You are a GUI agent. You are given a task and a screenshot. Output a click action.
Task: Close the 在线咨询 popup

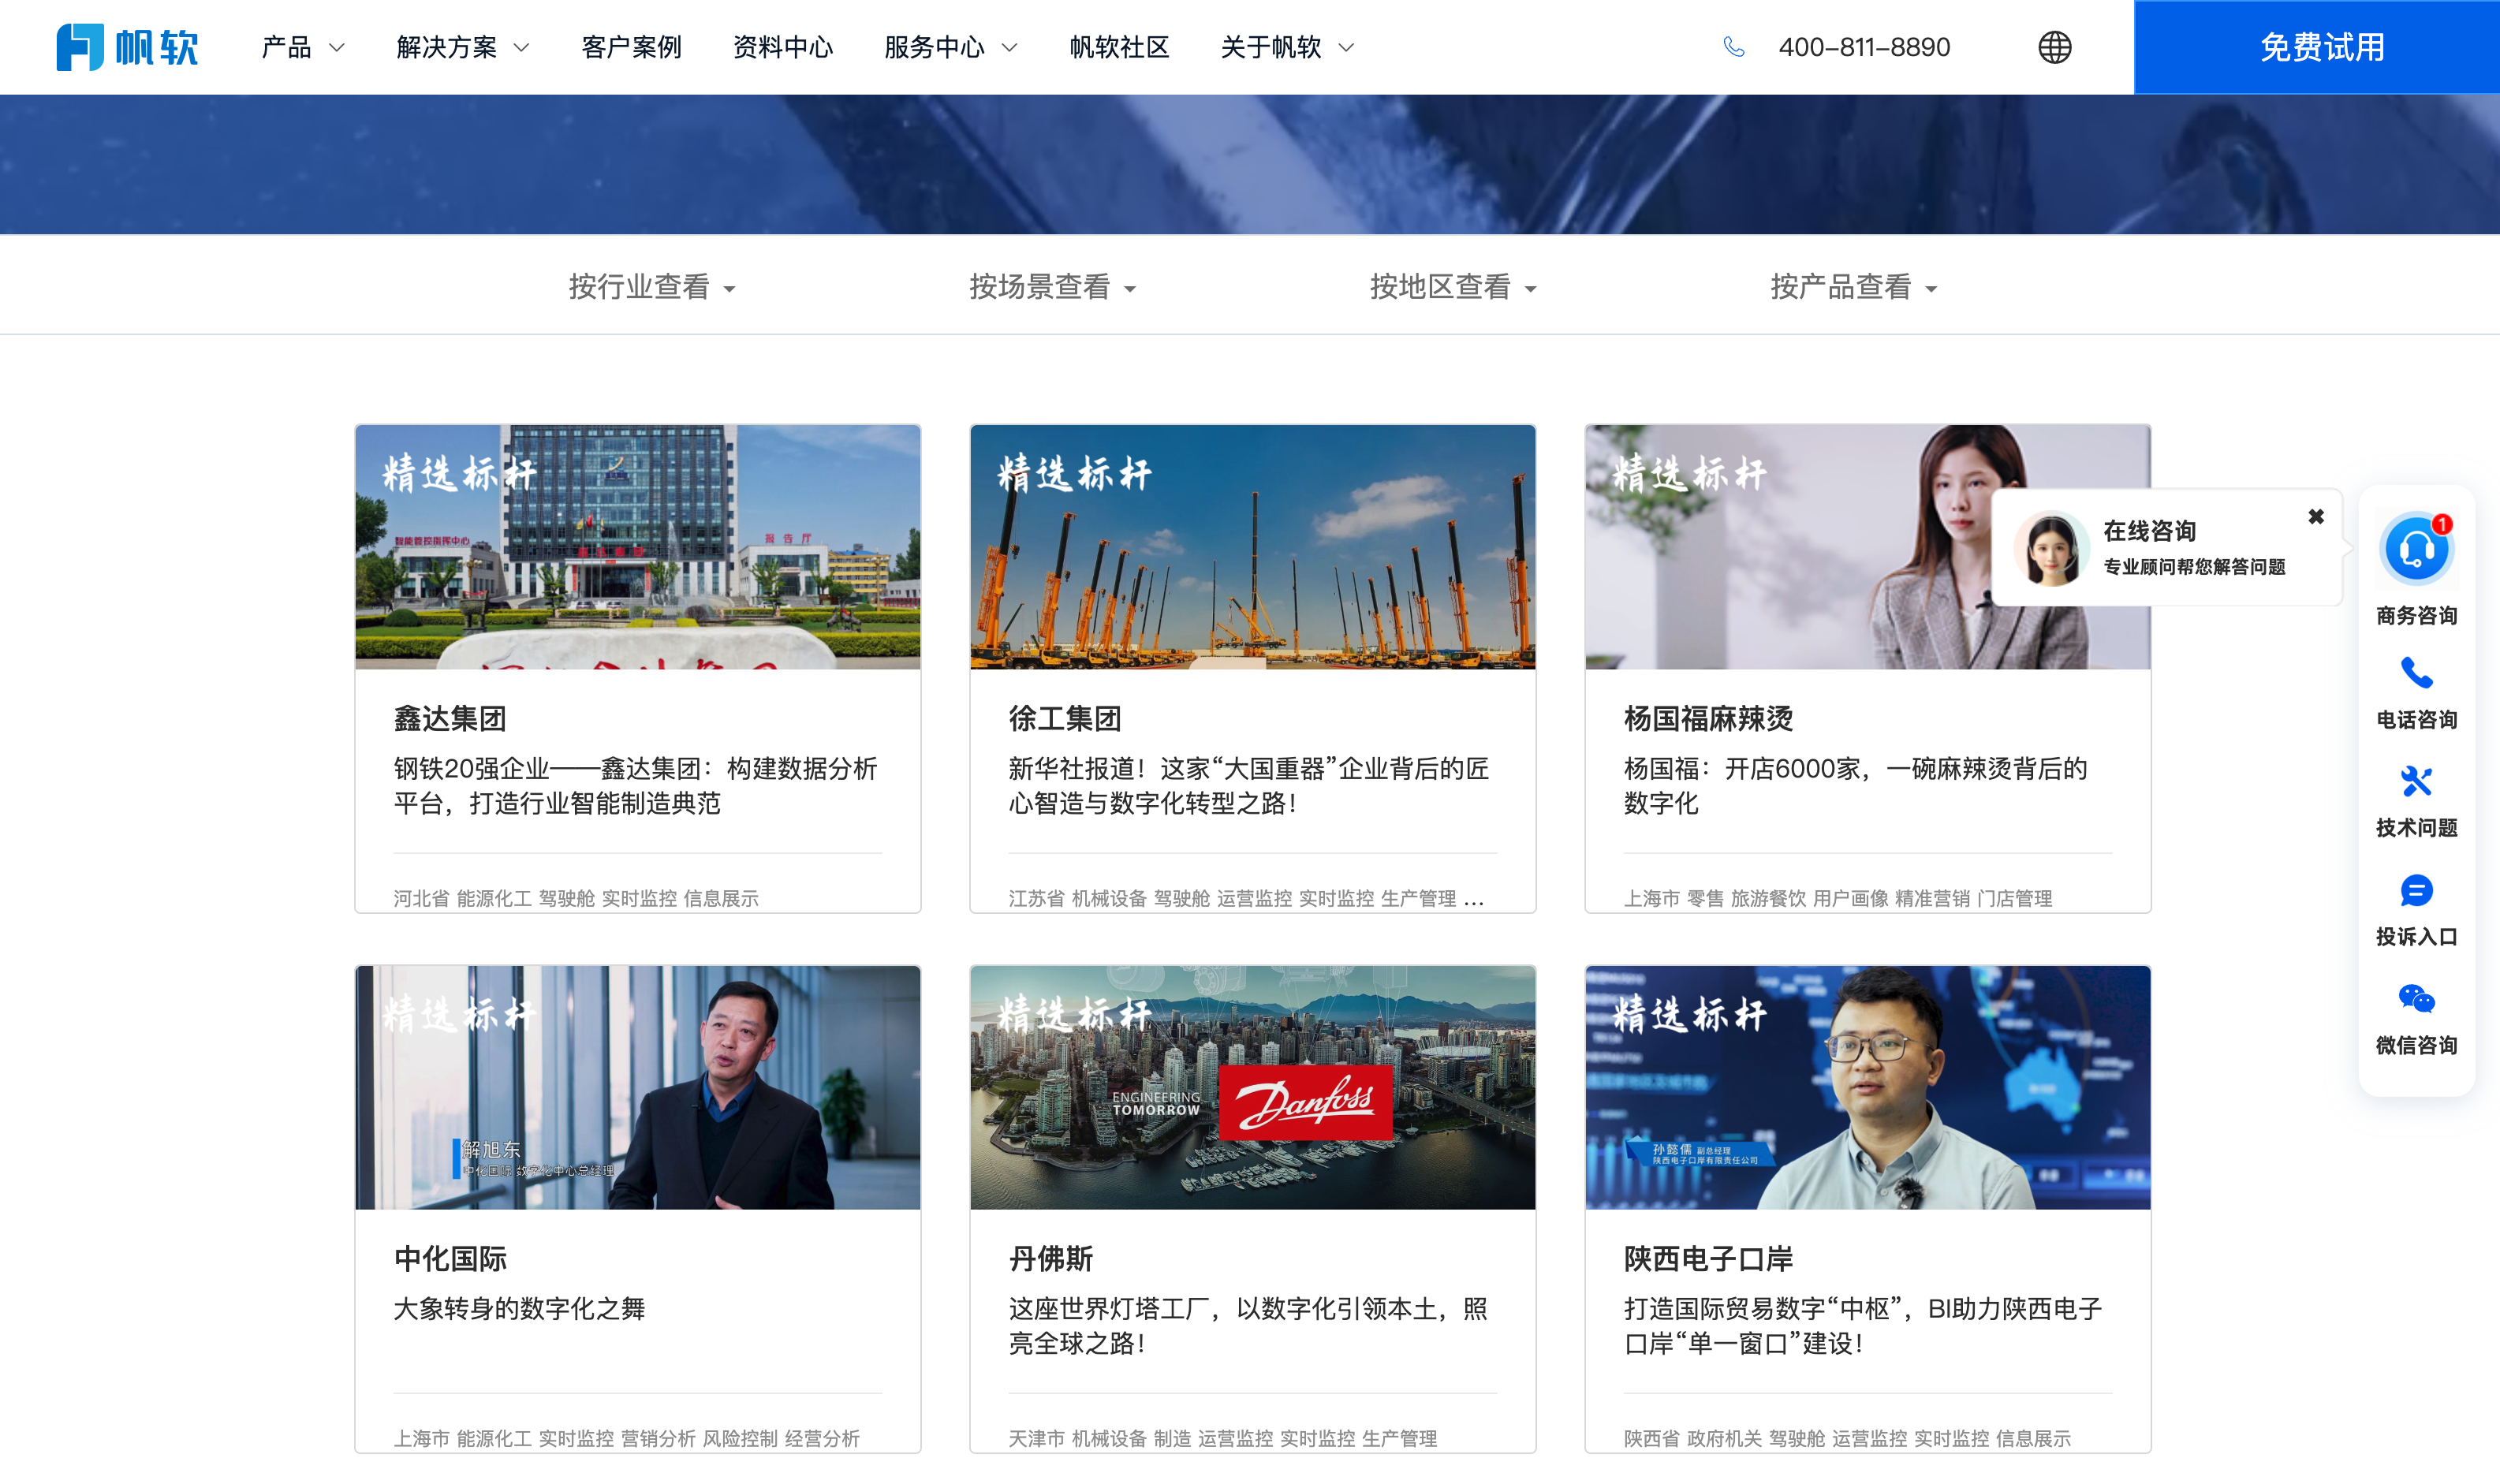2316,516
